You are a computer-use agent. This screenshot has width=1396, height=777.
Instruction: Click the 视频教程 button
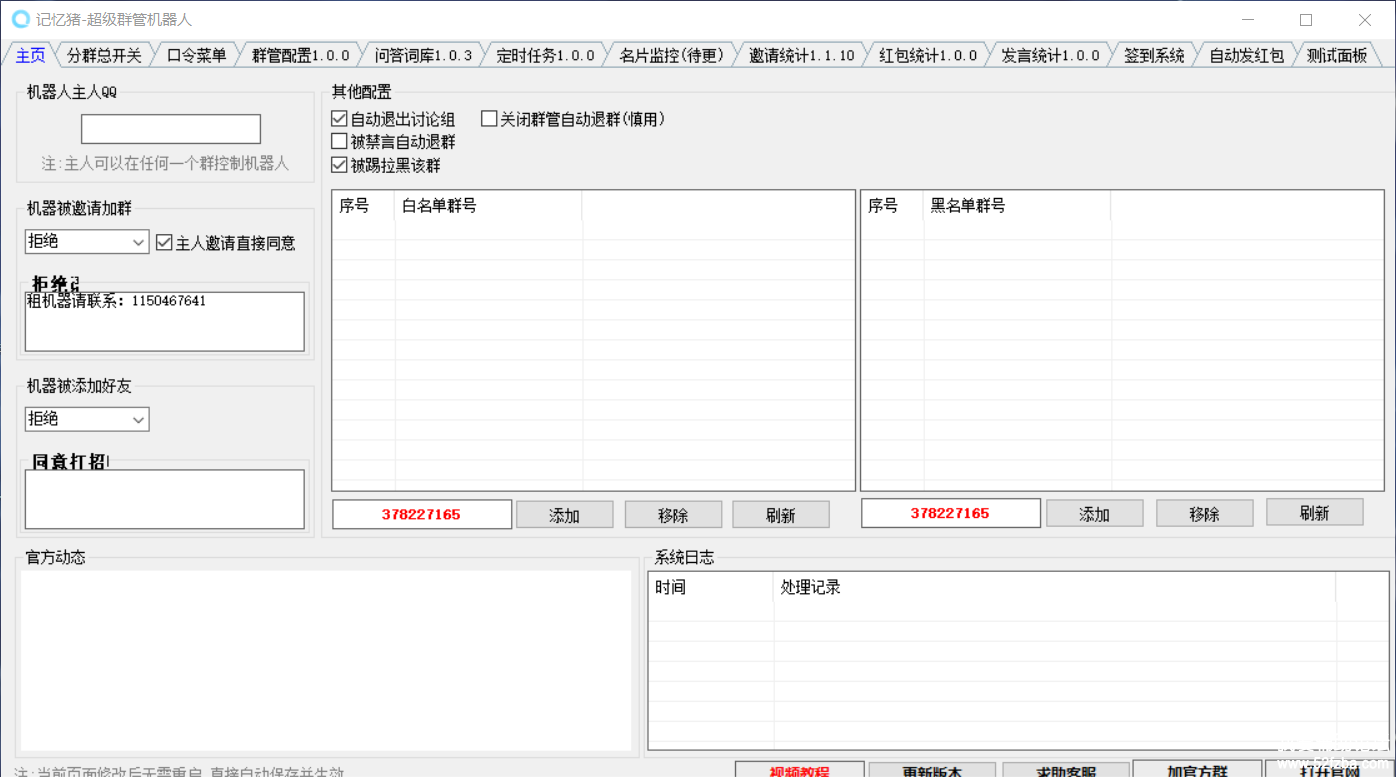click(799, 770)
